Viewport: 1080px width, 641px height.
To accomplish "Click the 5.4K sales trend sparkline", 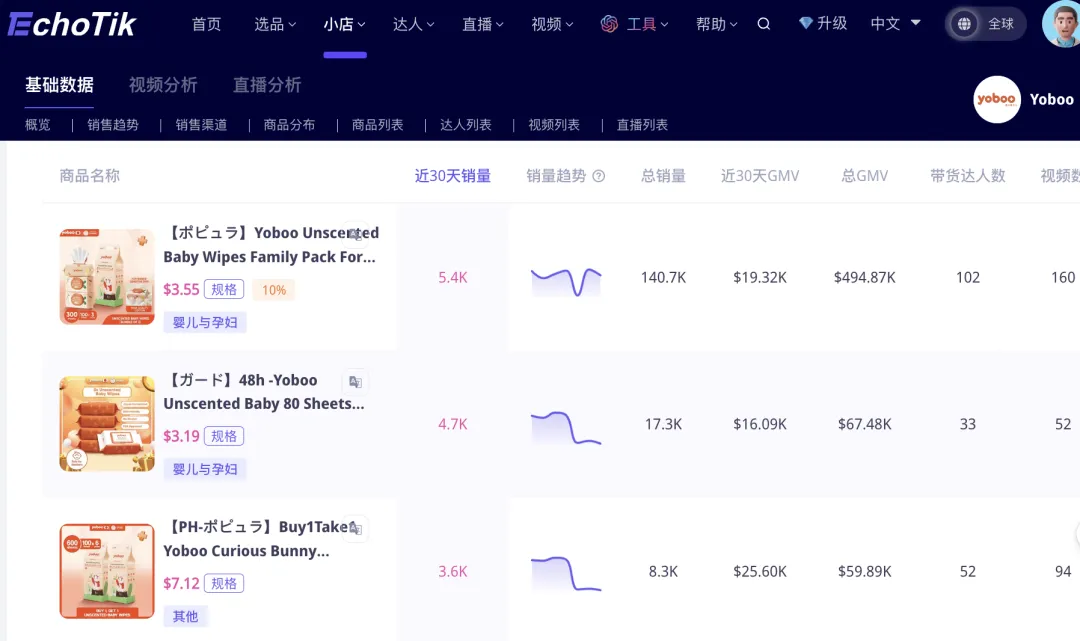I will coord(565,281).
